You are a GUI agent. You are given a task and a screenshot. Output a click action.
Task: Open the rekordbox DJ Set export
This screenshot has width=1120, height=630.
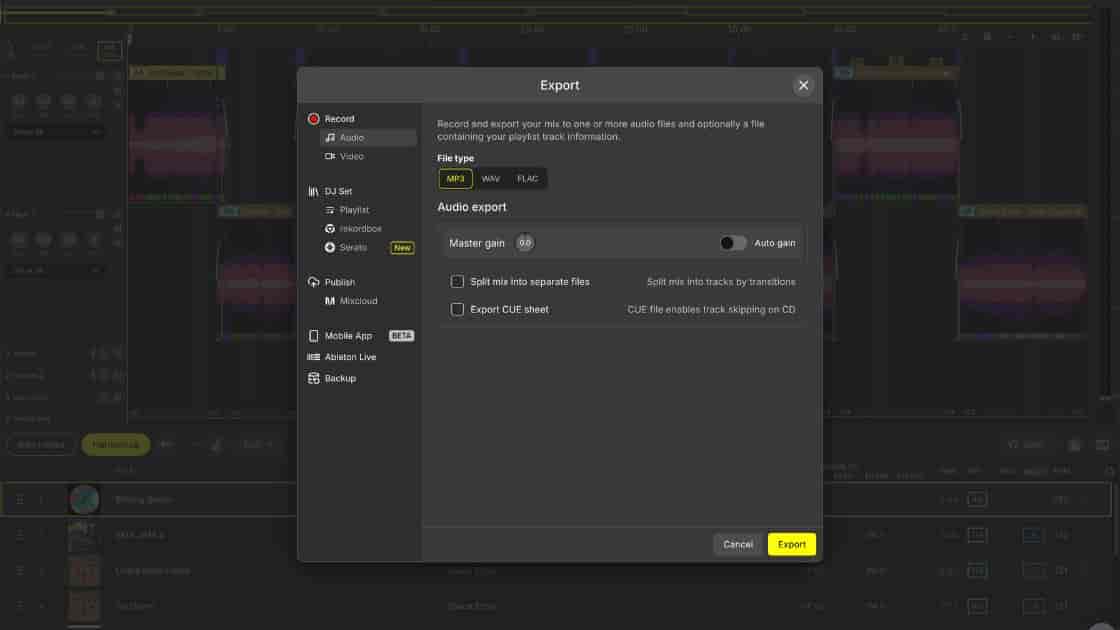coord(360,229)
